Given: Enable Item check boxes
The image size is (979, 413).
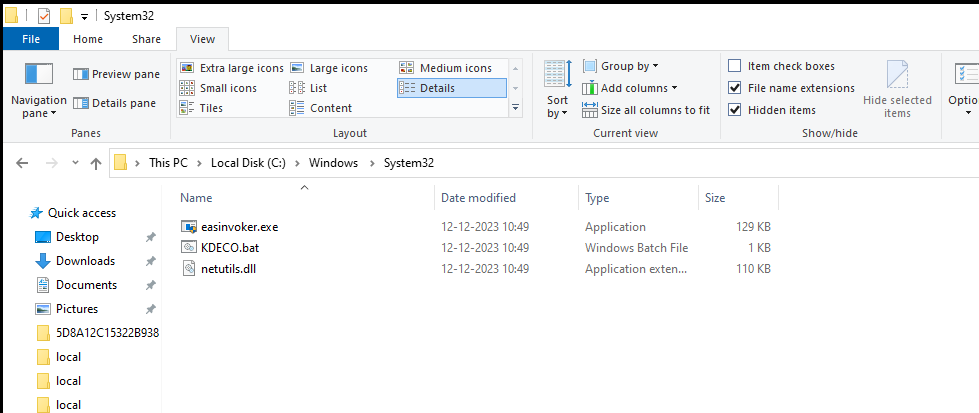Looking at the screenshot, I should 735,66.
